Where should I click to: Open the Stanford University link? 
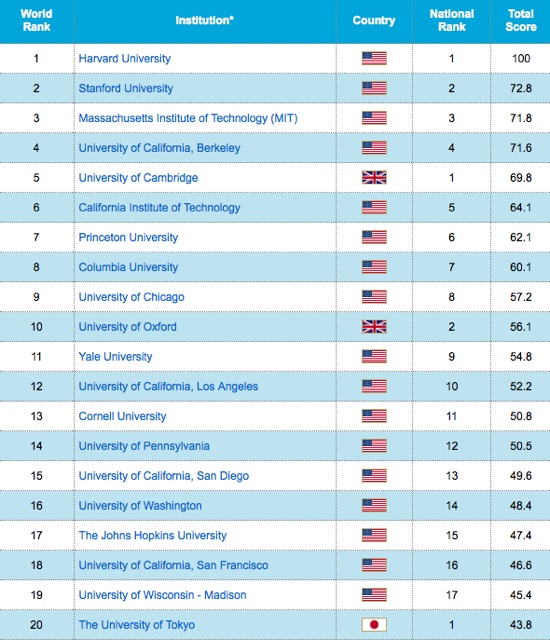click(126, 88)
